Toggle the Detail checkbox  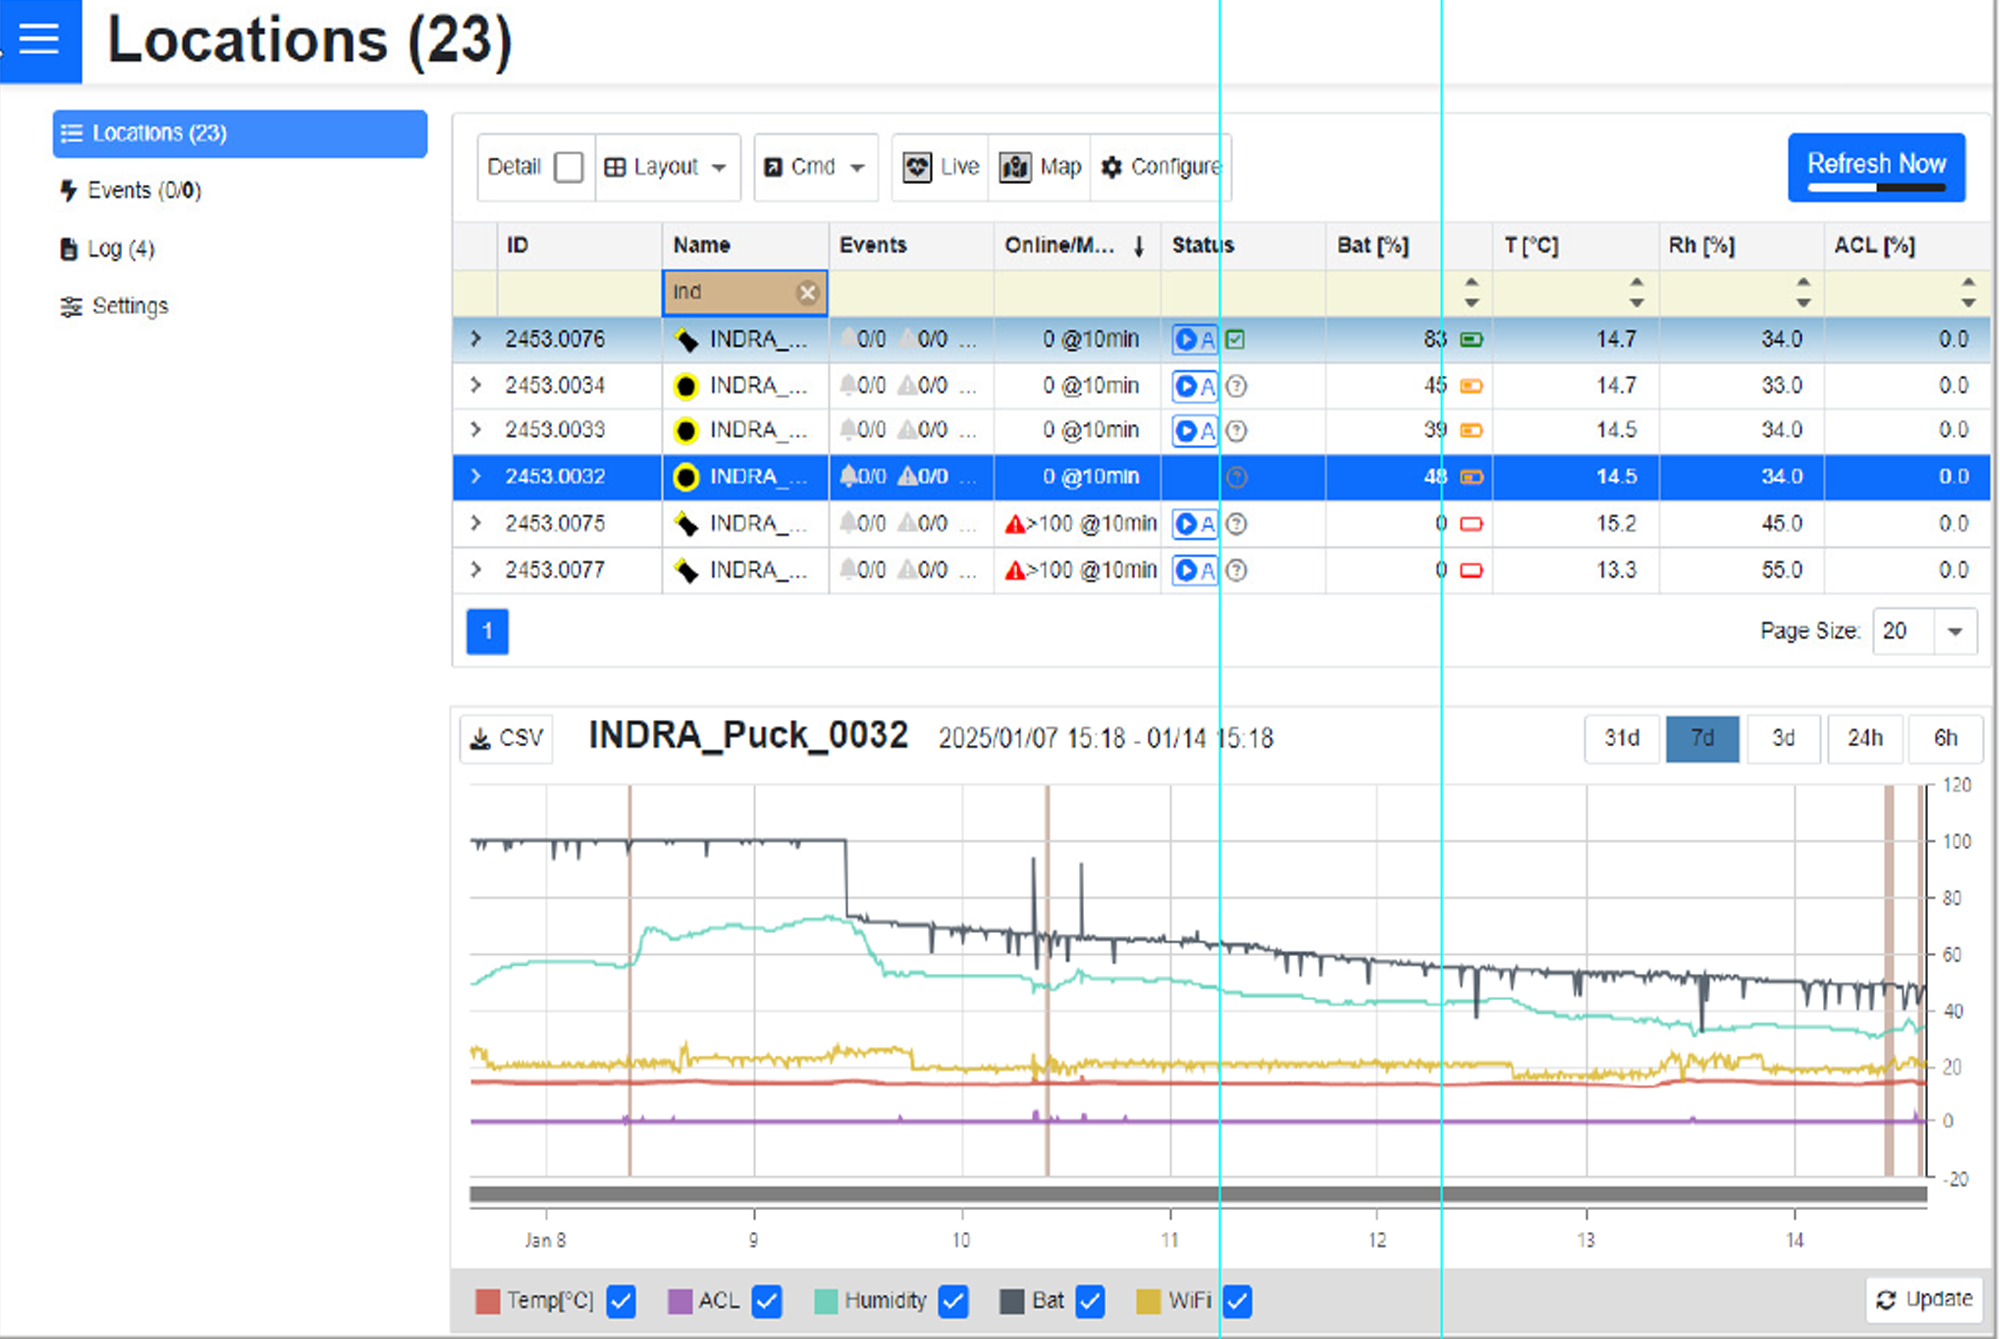pos(568,167)
